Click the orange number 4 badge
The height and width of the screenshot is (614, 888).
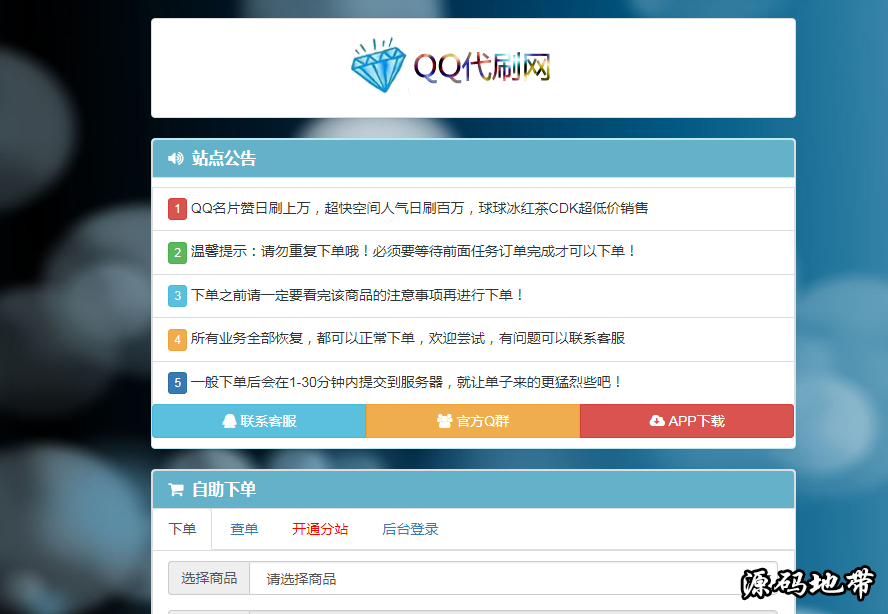coord(177,339)
